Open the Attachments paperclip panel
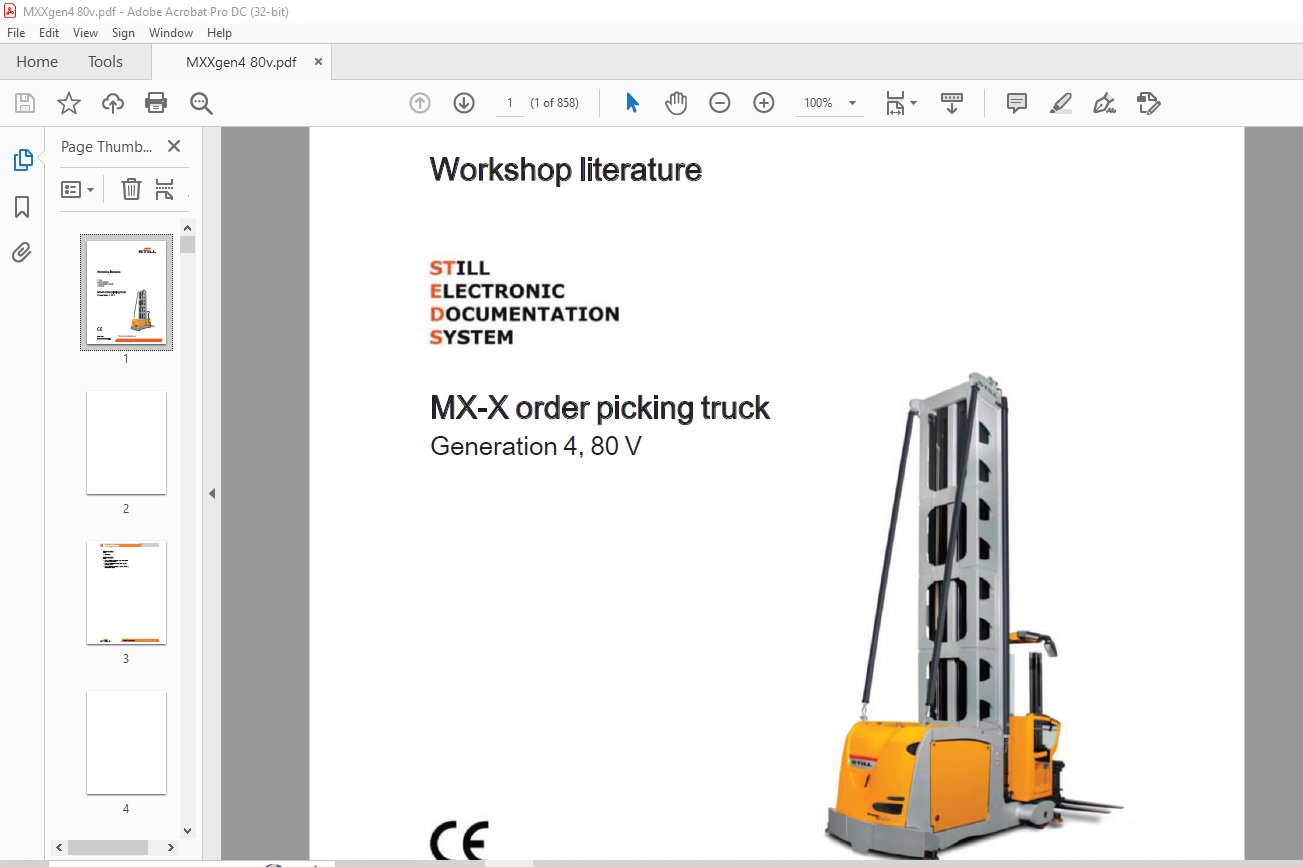The image size is (1303, 867). 22,252
